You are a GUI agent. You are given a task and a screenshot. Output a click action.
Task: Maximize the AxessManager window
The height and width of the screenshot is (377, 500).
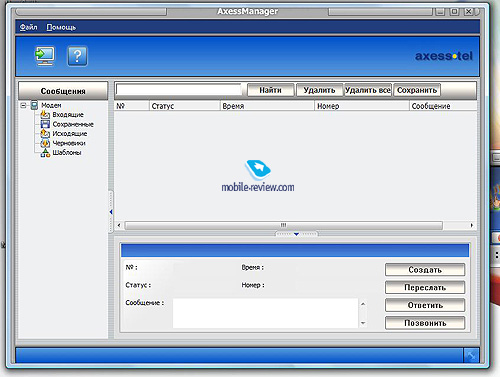pos(454,11)
